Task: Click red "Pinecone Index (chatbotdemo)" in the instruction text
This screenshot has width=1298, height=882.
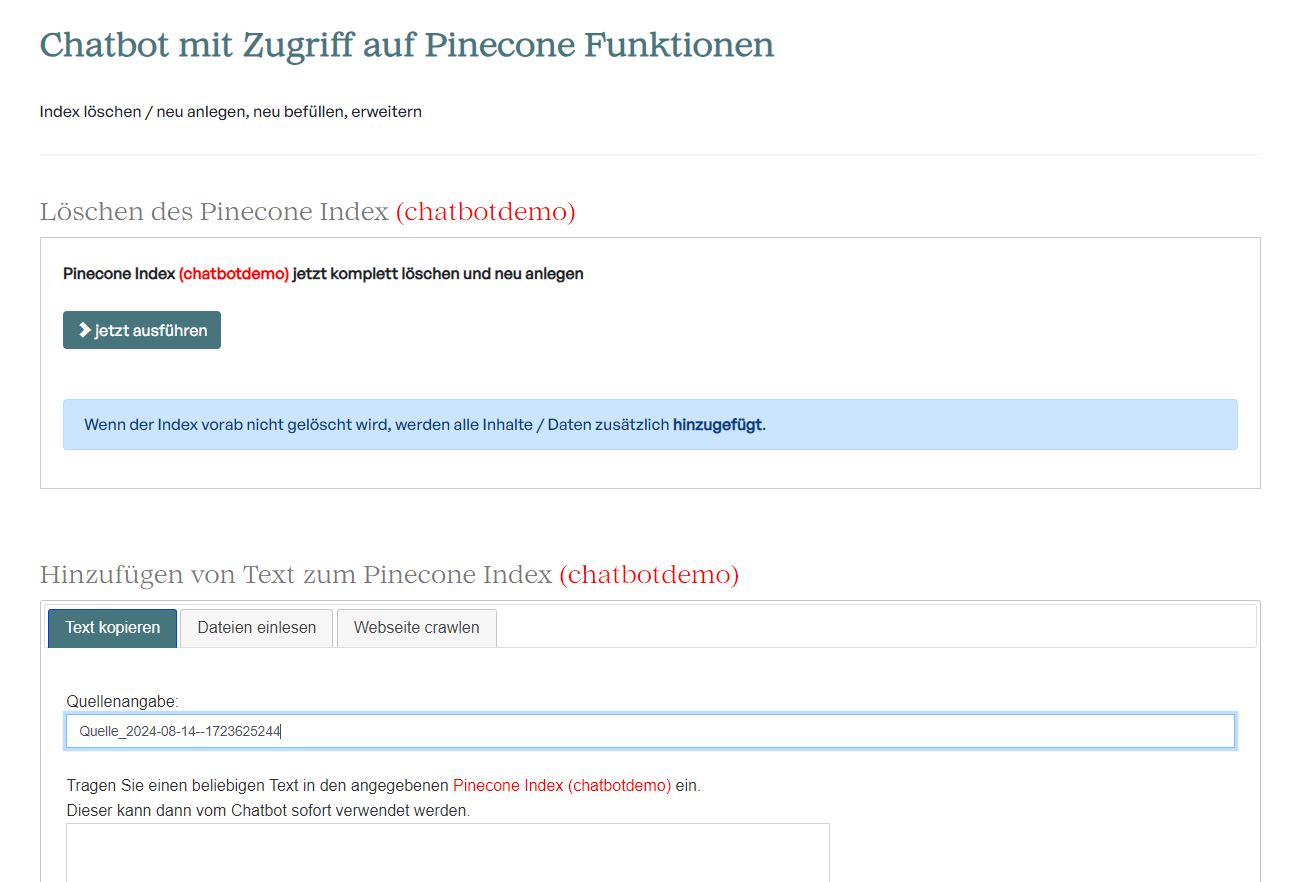Action: click(x=561, y=786)
